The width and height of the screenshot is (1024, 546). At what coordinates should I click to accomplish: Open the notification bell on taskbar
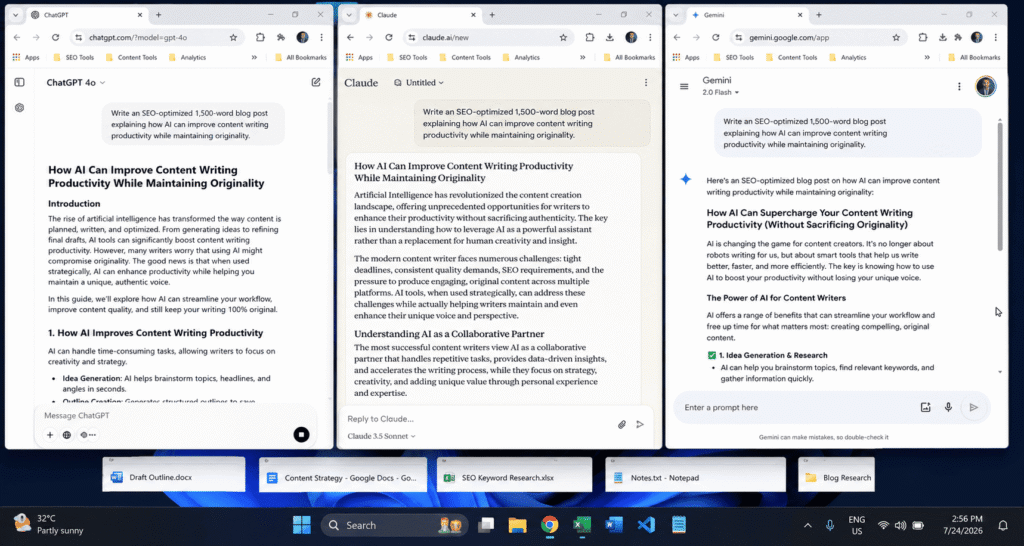[x=1003, y=525]
